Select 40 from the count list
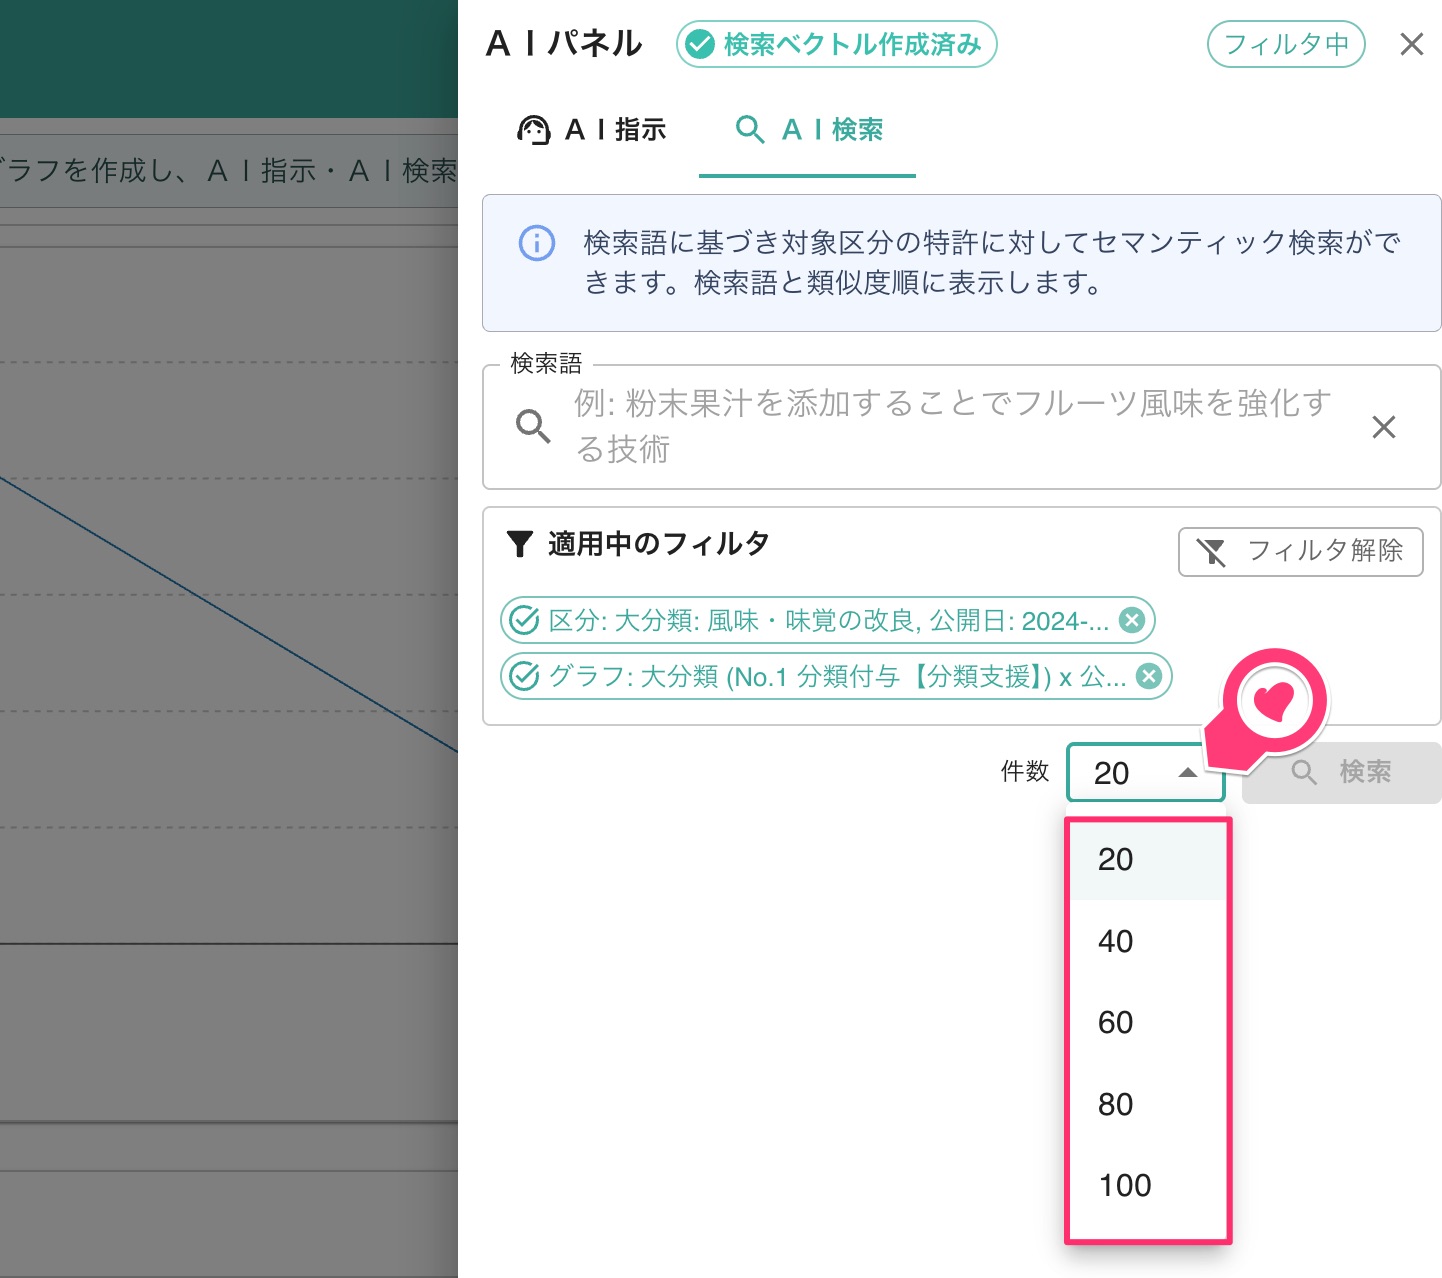The width and height of the screenshot is (1442, 1278). [1116, 941]
